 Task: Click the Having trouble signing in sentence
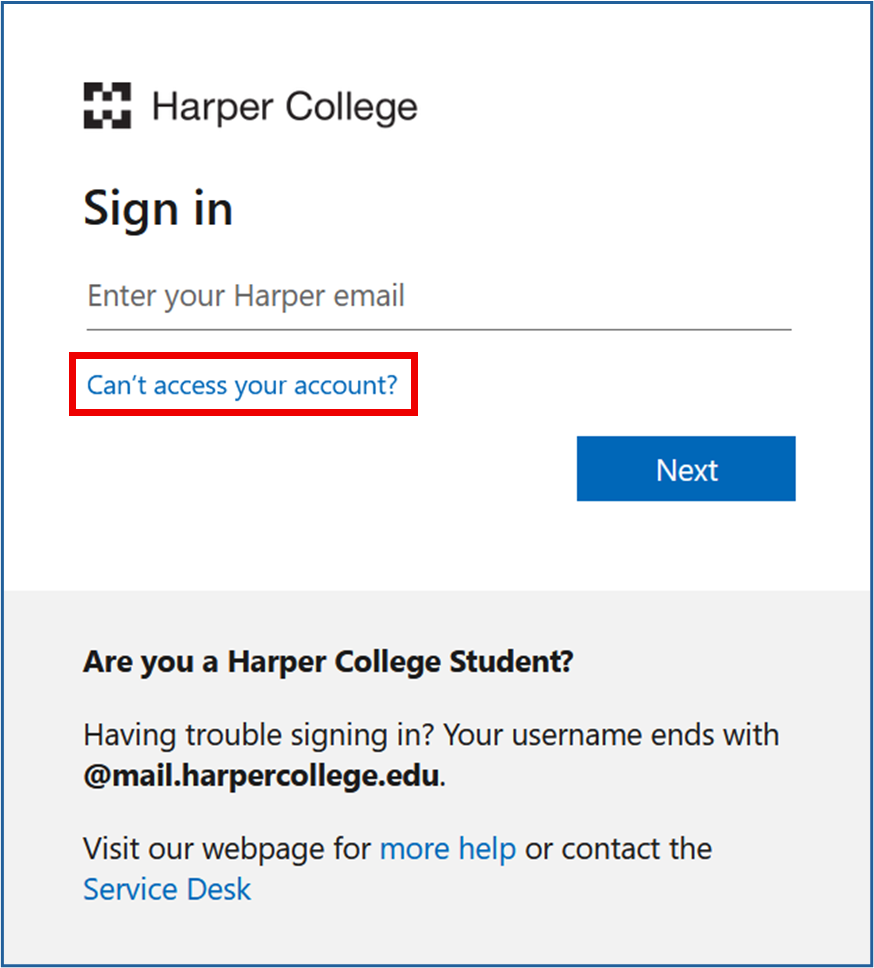click(260, 735)
